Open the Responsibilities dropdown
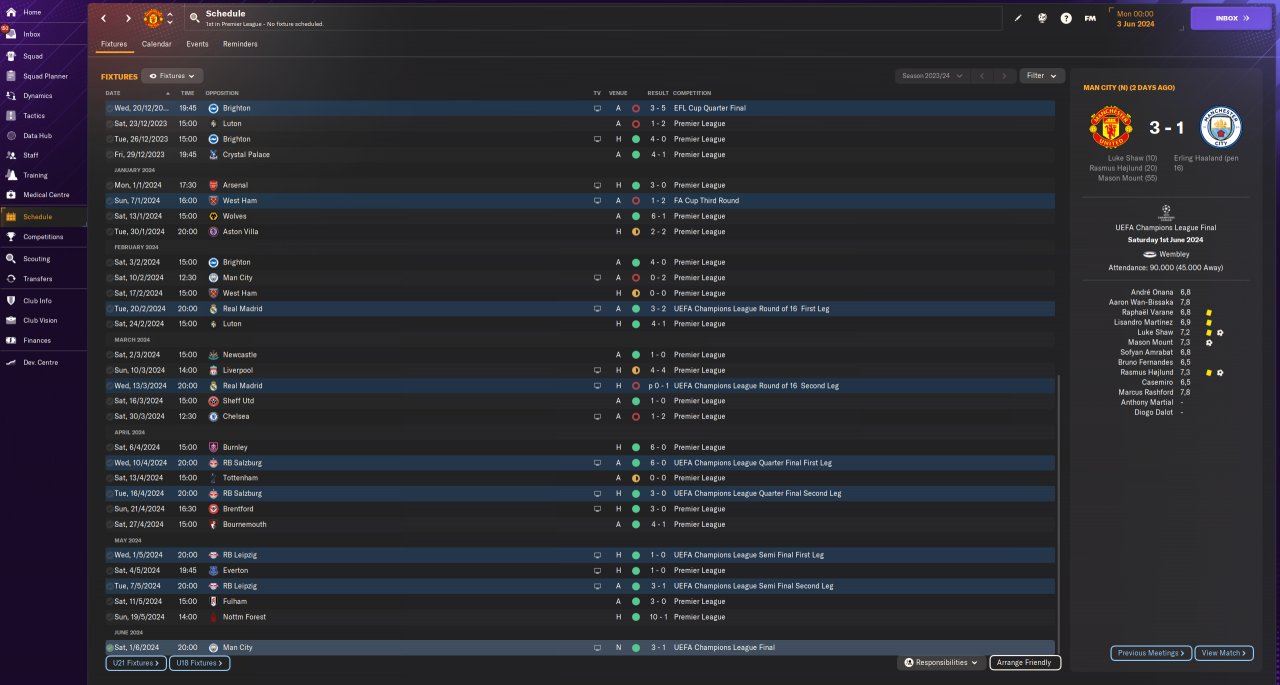The width and height of the screenshot is (1280, 685). click(x=941, y=662)
